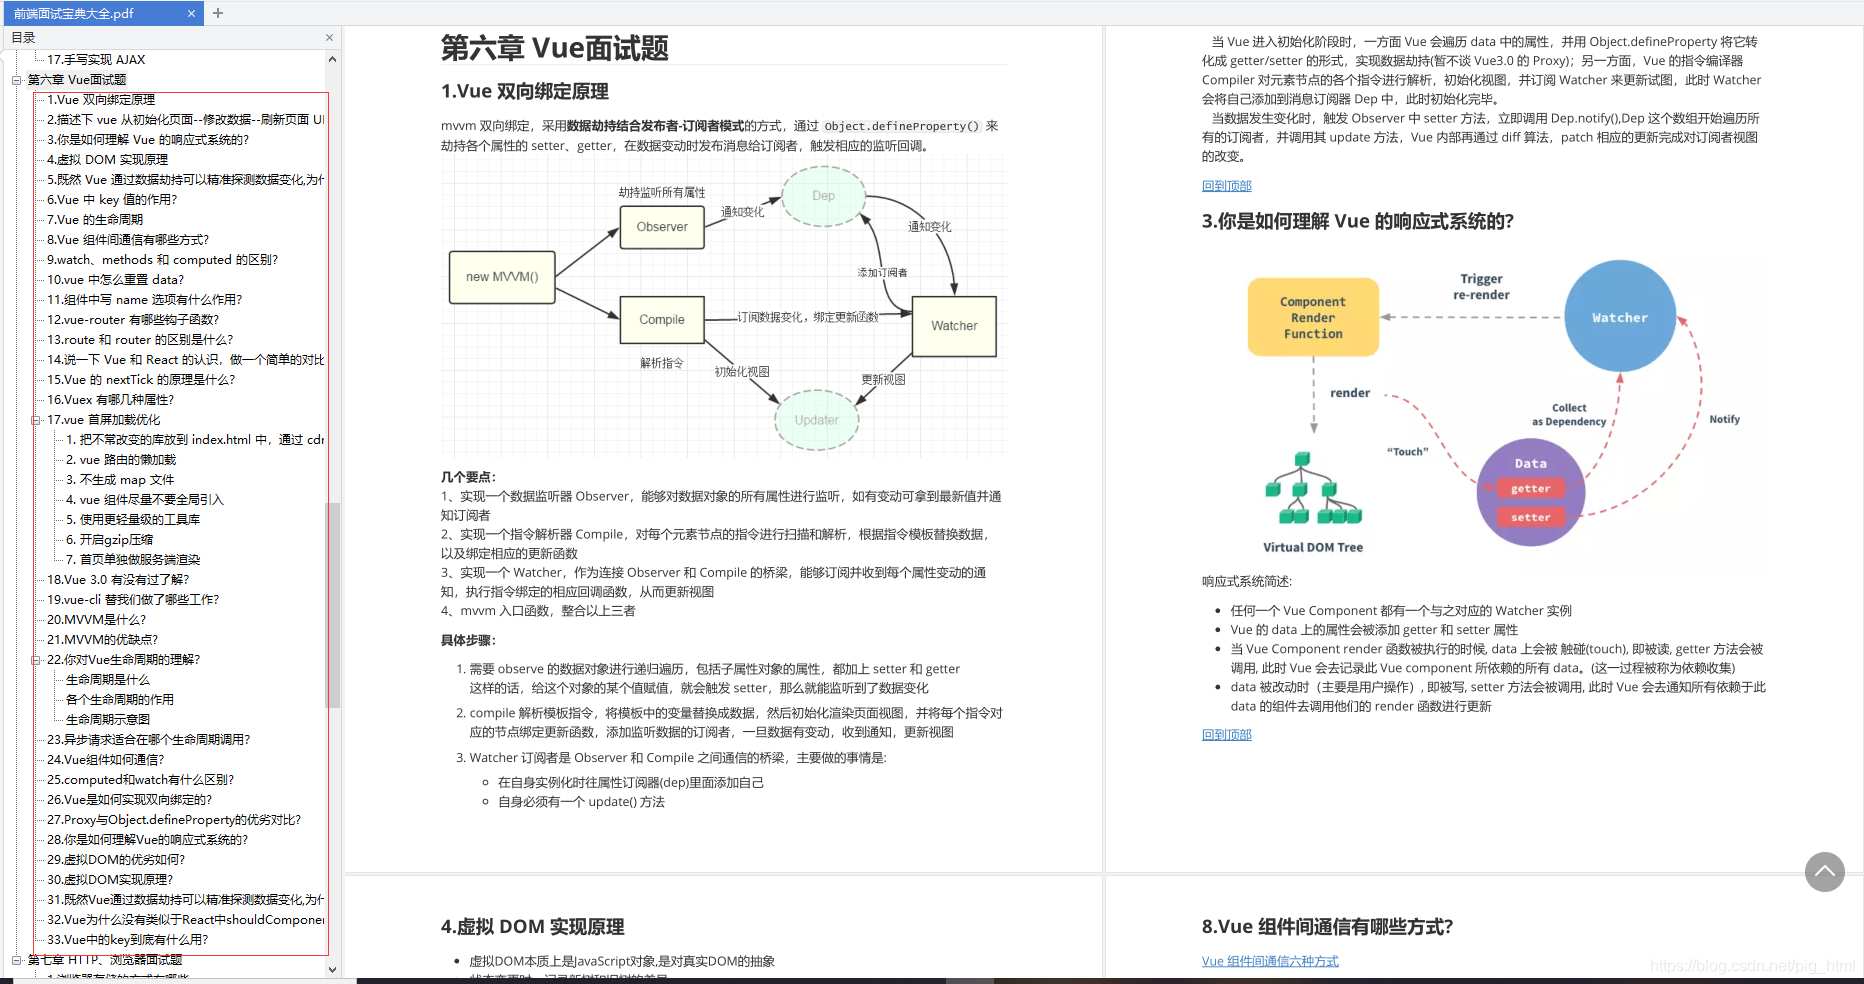Screen dimensions: 1864x984
Task: Click the first 回到顶部 link
Action: tap(1226, 185)
